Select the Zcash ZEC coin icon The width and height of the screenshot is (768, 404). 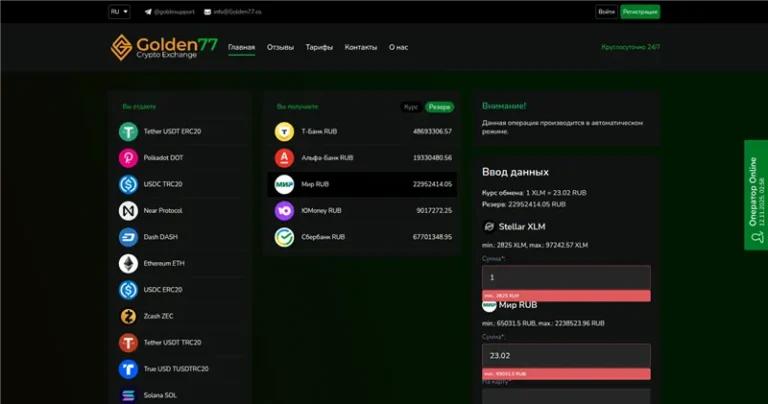[128, 317]
